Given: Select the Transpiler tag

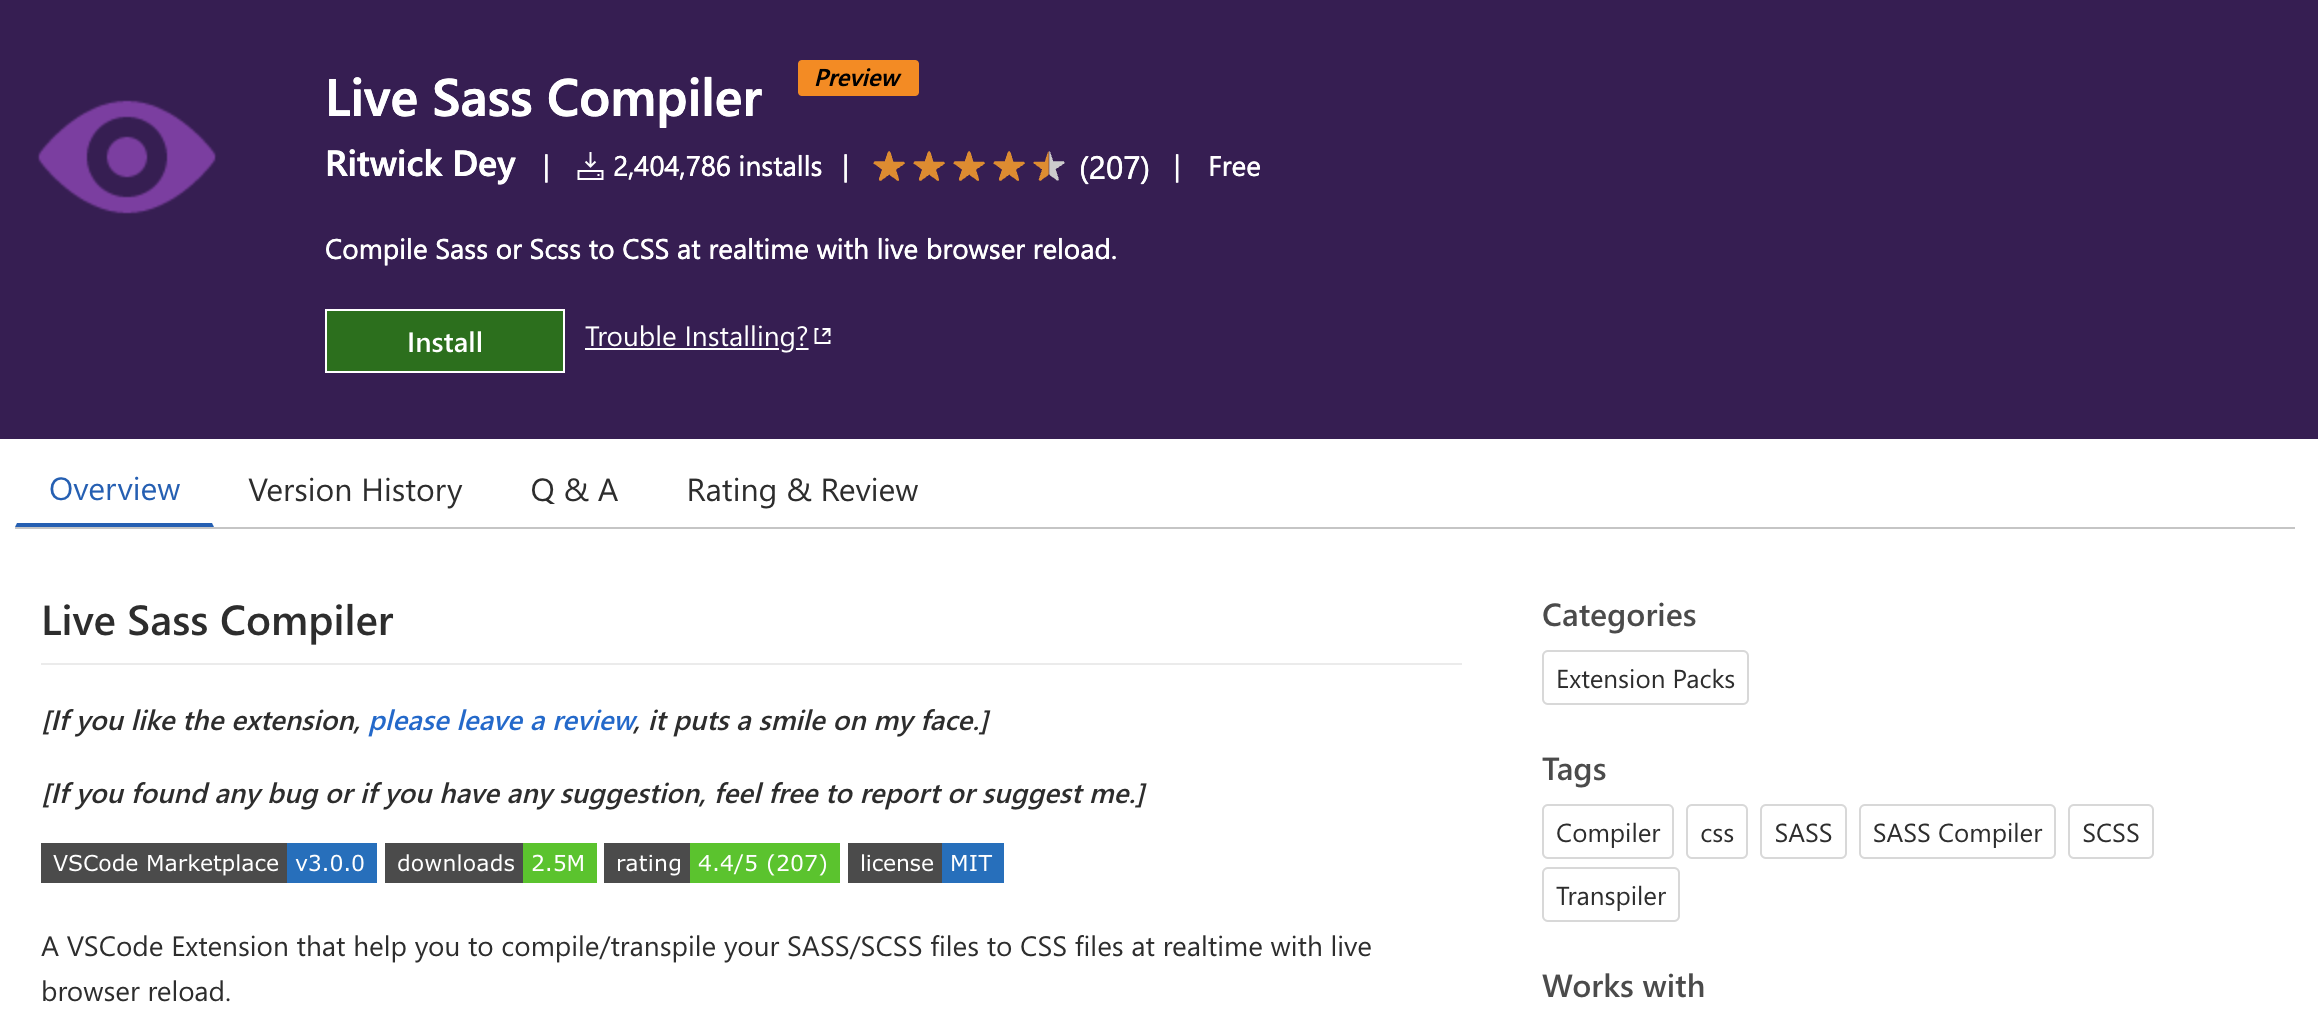Looking at the screenshot, I should 1610,896.
